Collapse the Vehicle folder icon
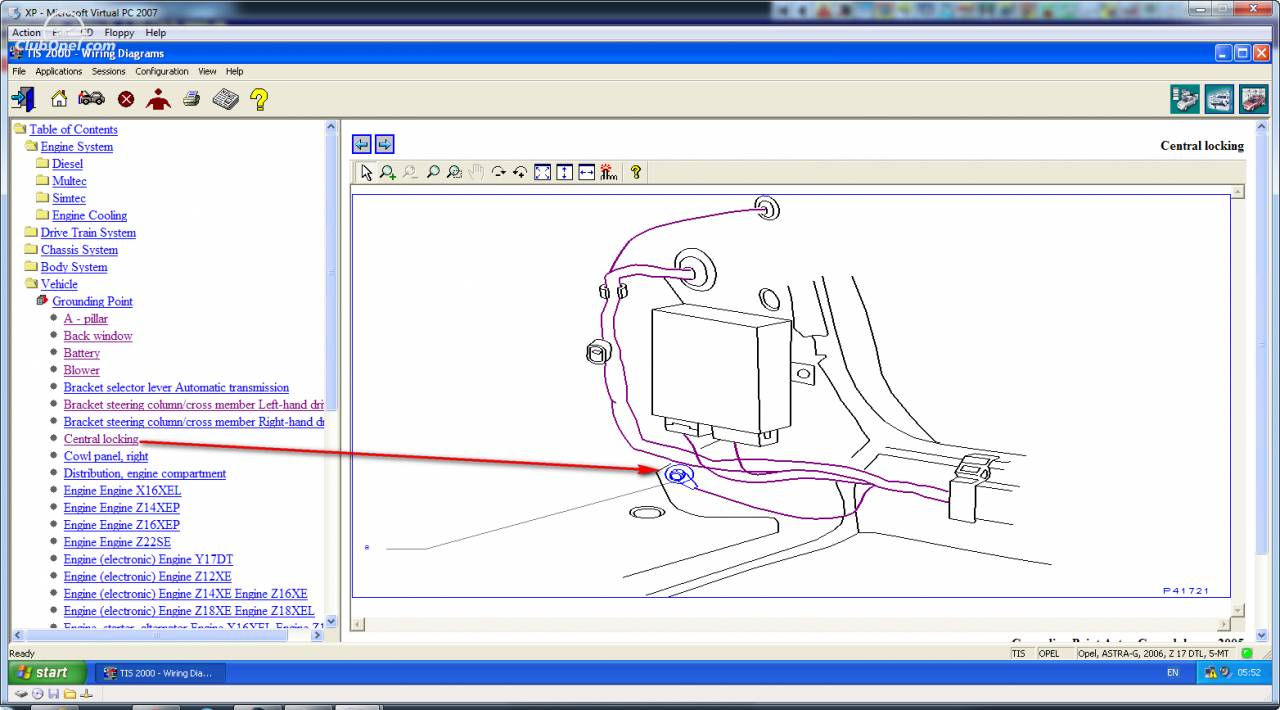This screenshot has height=710, width=1280. pyautogui.click(x=31, y=284)
